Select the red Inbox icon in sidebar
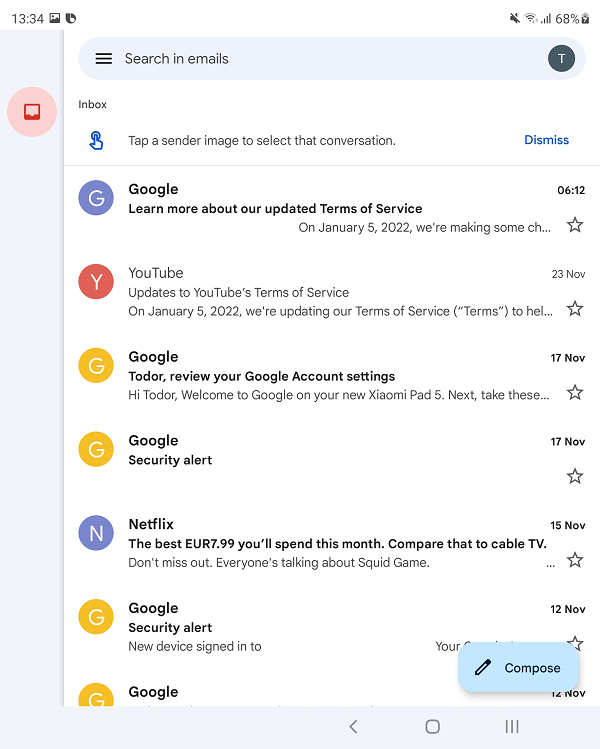 [32, 112]
